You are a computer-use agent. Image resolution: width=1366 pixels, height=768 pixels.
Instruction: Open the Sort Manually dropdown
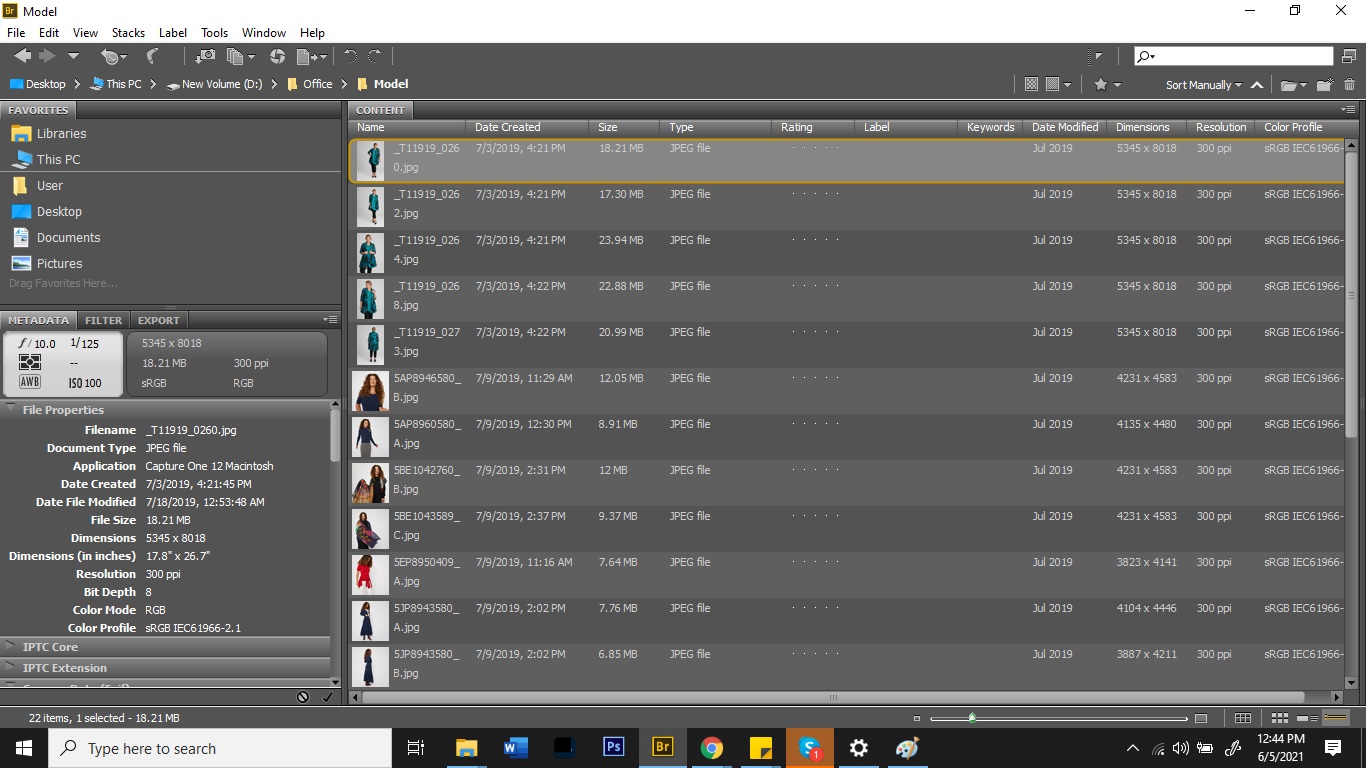(1203, 85)
